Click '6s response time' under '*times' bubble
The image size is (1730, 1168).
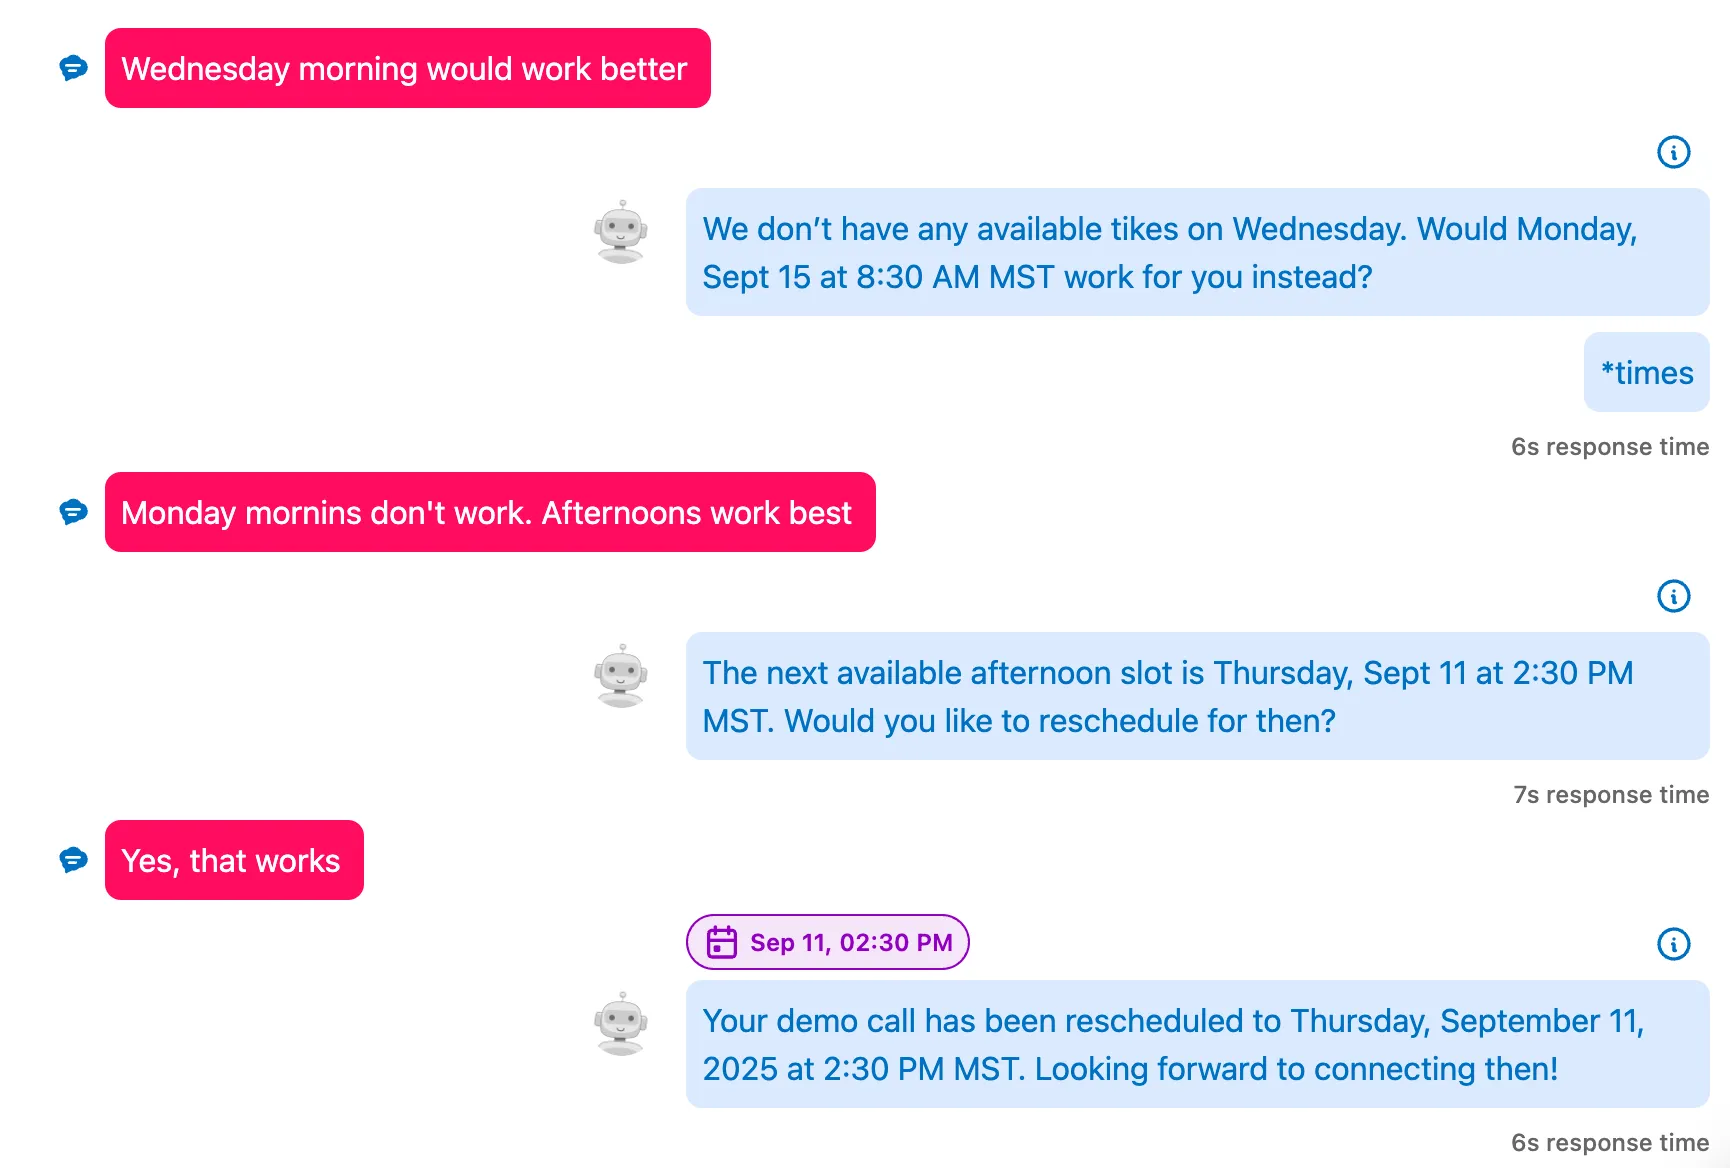click(x=1610, y=447)
